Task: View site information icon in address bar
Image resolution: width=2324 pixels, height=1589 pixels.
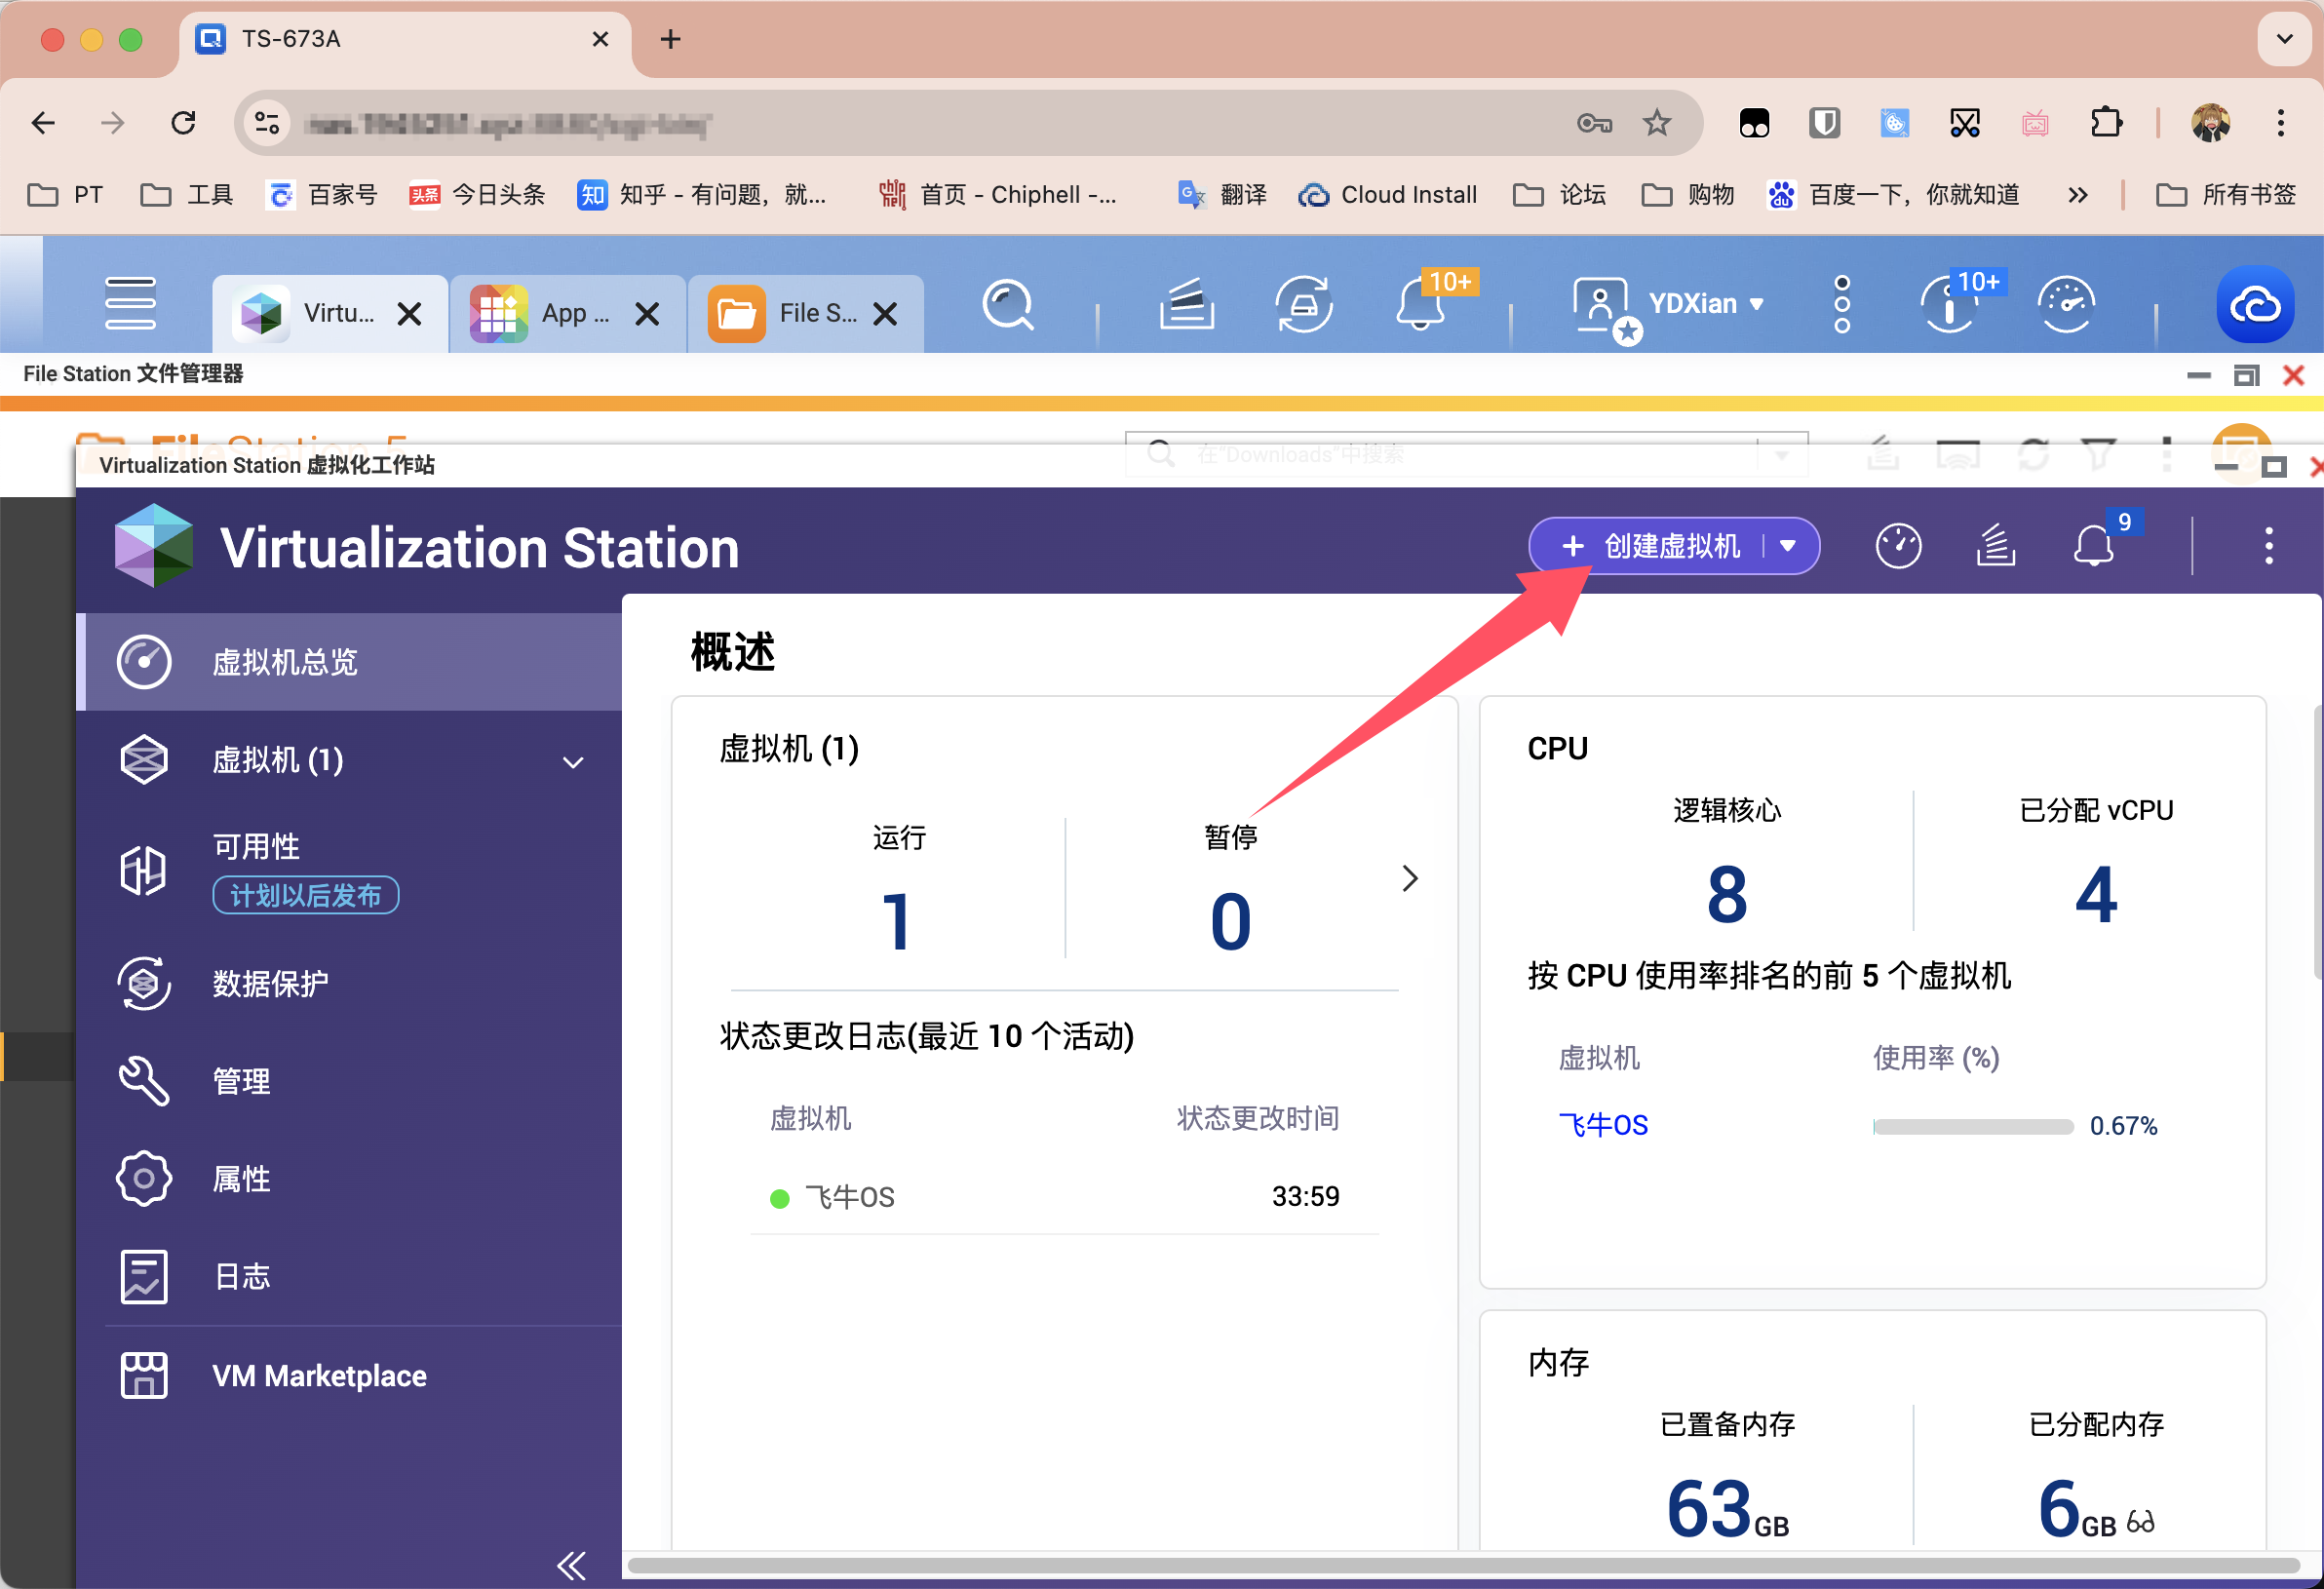Action: coord(267,123)
